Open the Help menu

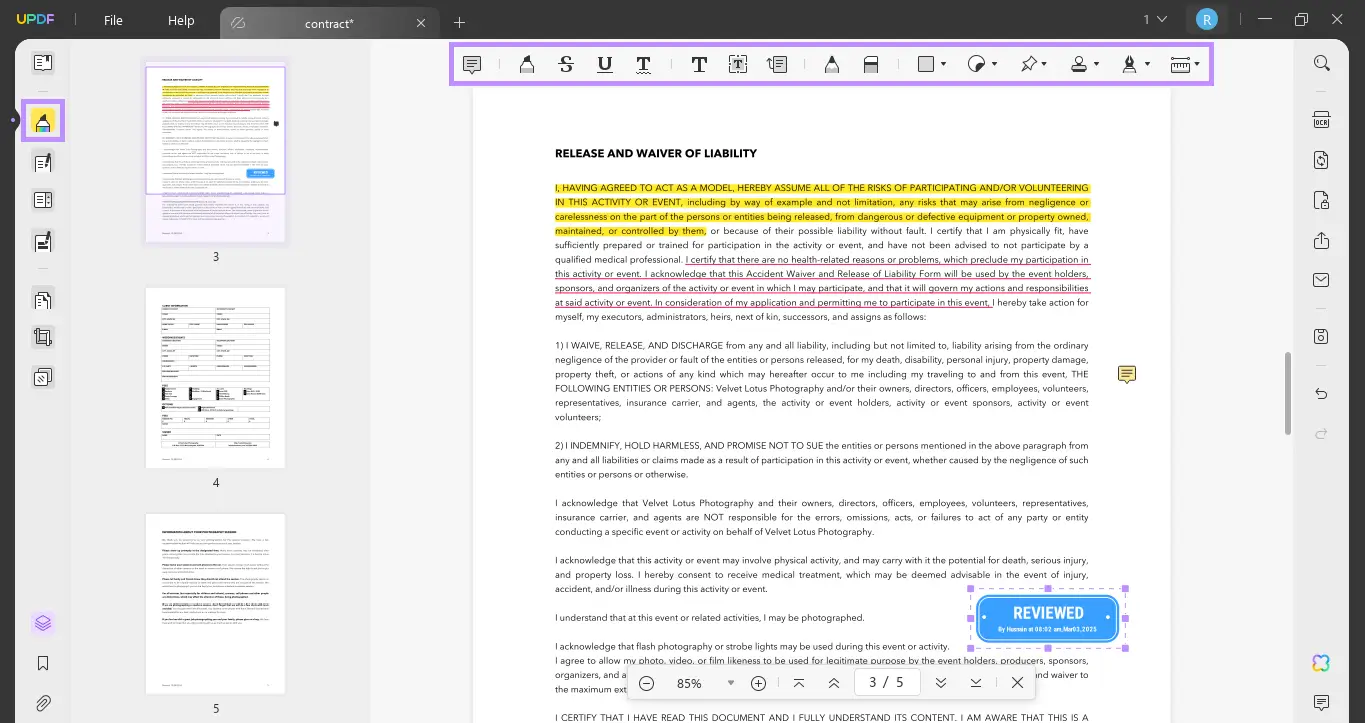(181, 21)
